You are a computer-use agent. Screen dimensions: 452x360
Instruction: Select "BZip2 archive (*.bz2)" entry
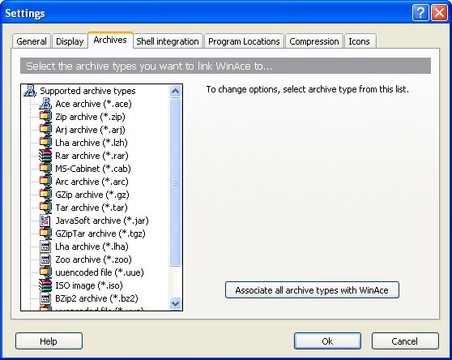click(97, 299)
